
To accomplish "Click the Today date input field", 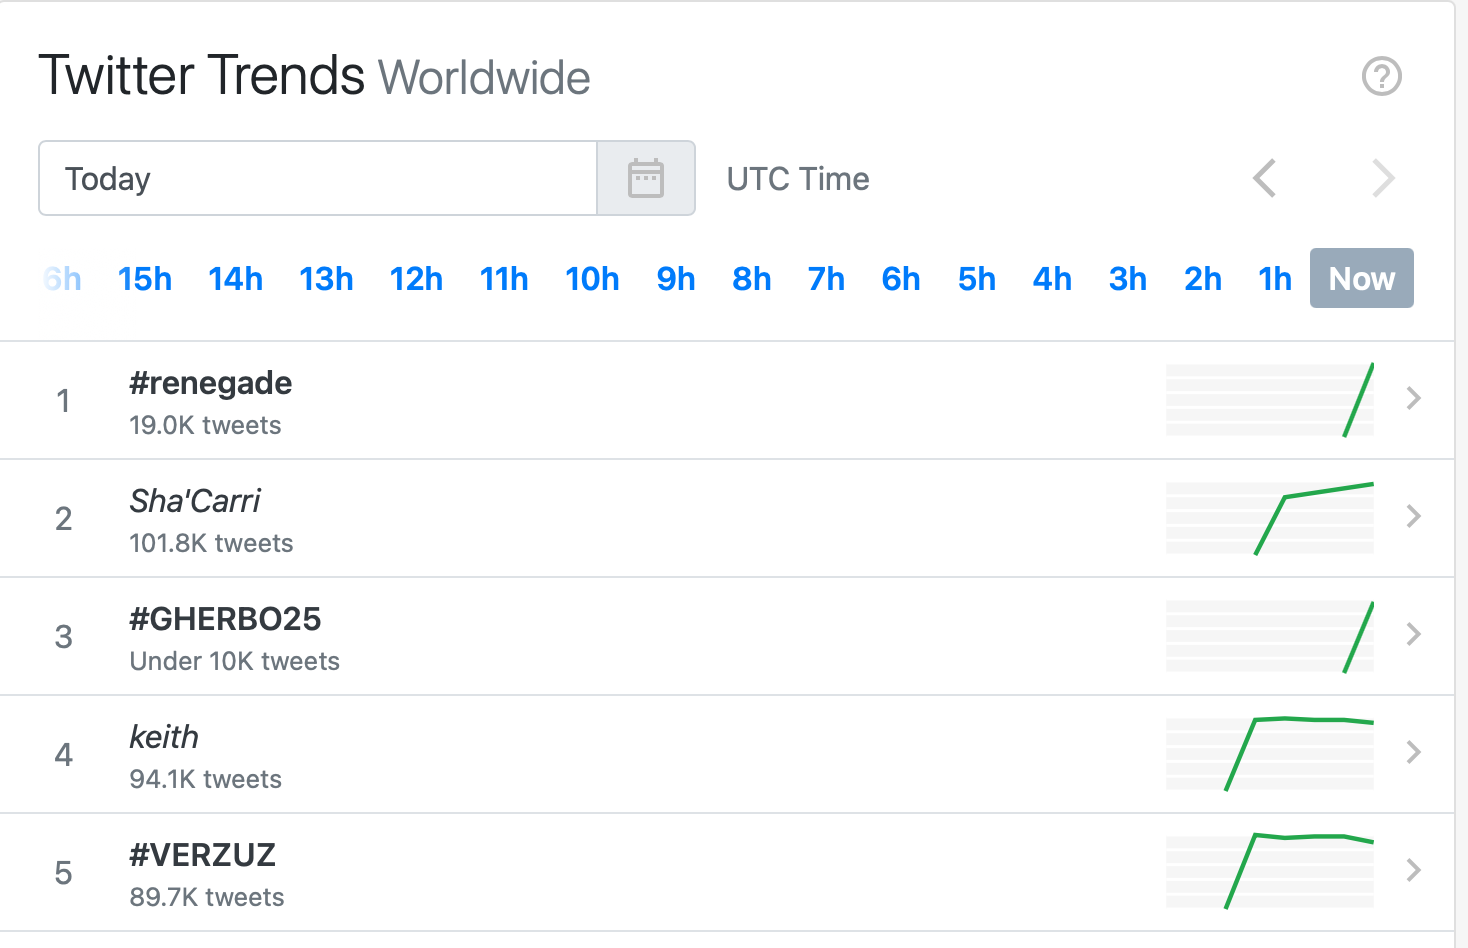I will [x=318, y=178].
